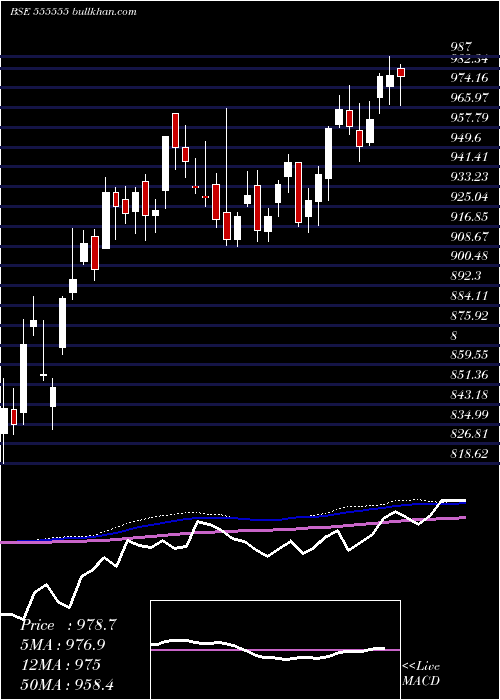Click the 908.67 price axis label
500x700 pixels.
click(469, 237)
